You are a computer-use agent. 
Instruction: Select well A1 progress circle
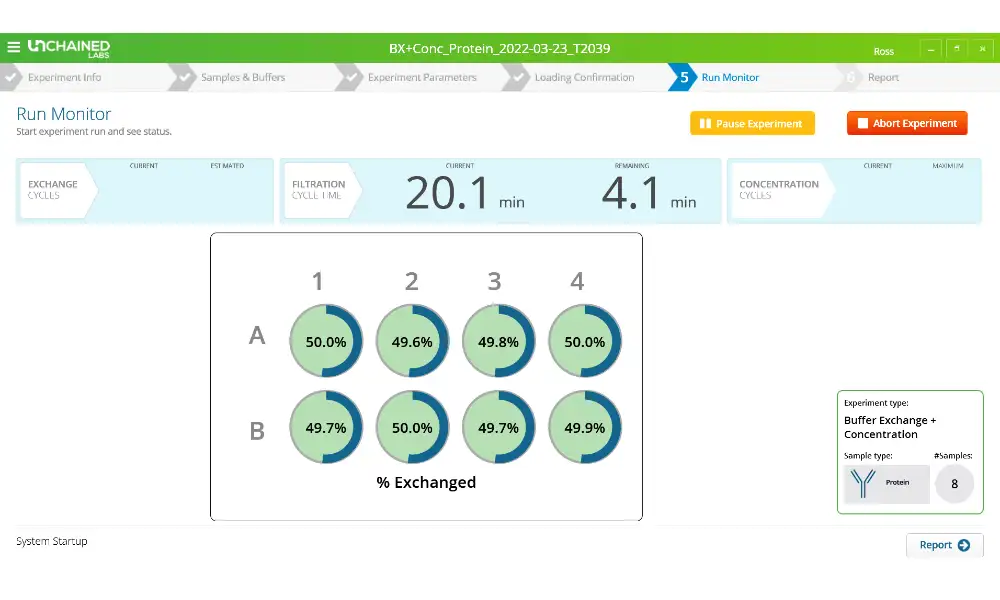coord(325,341)
